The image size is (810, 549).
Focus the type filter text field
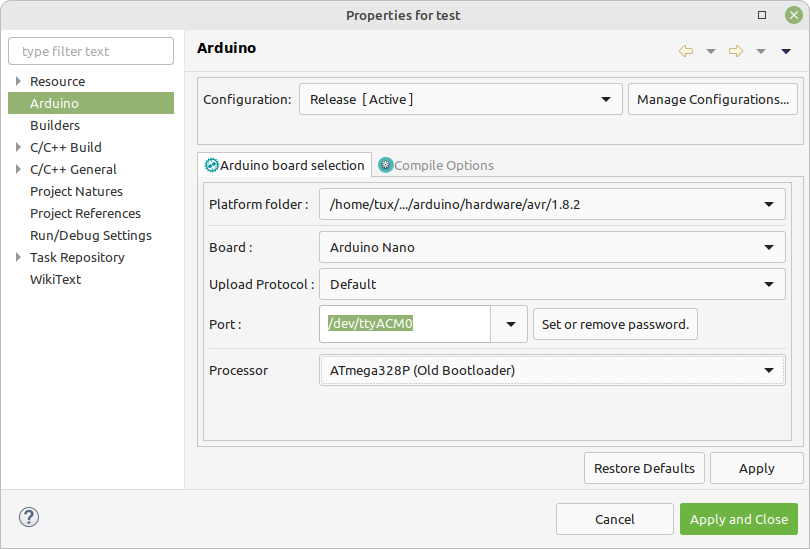(91, 51)
